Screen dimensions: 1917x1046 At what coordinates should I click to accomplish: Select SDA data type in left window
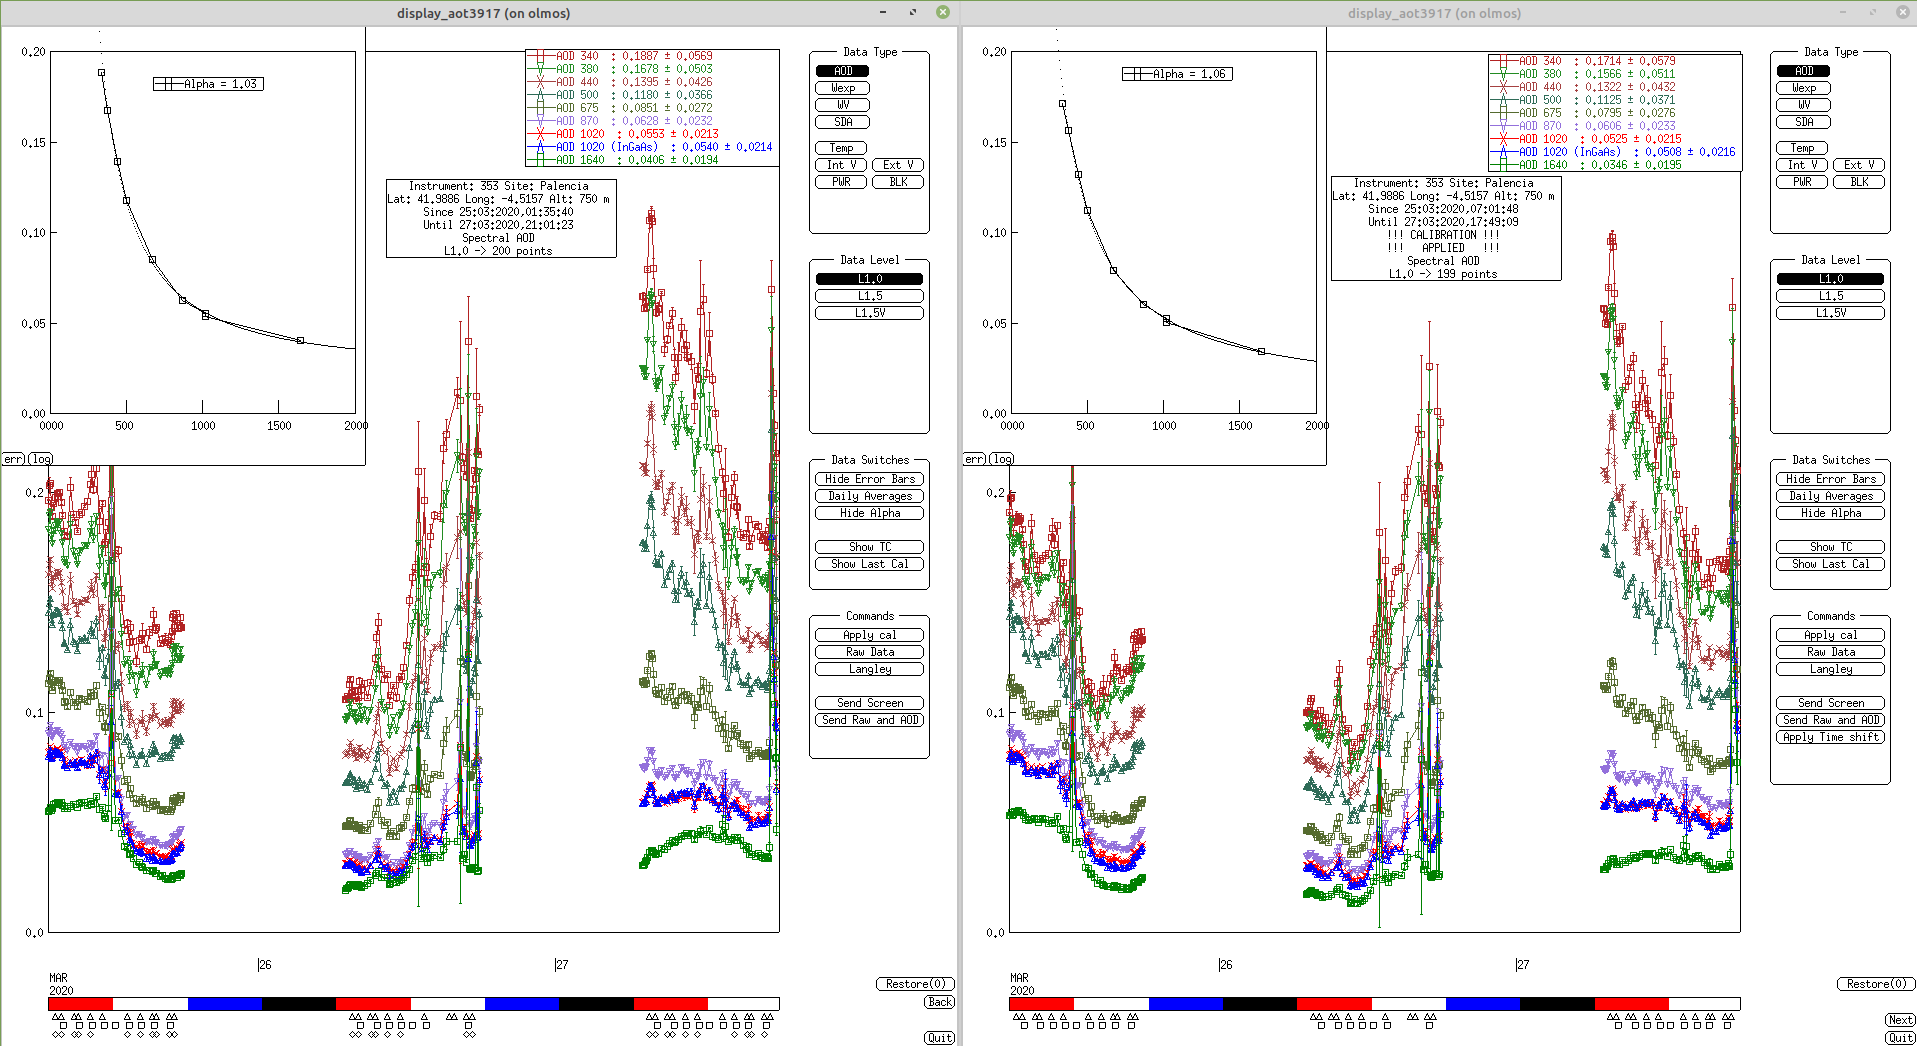point(842,122)
